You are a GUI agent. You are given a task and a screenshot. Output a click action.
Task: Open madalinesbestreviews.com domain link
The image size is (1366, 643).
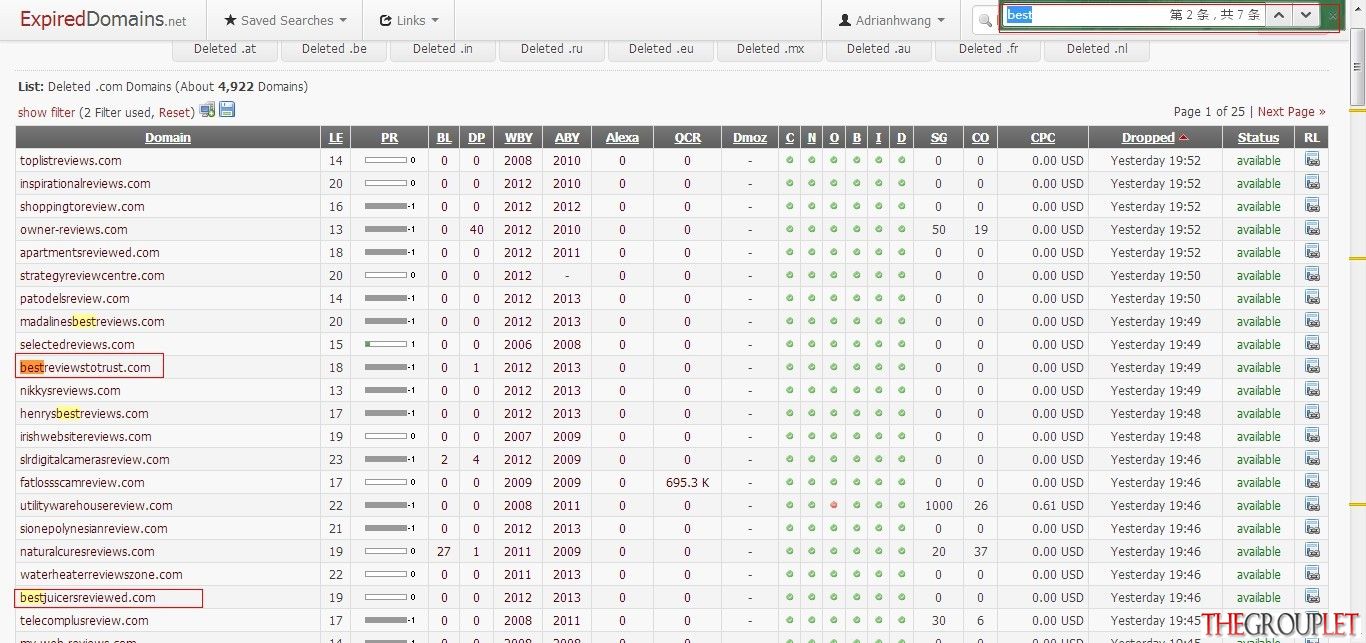pos(92,321)
